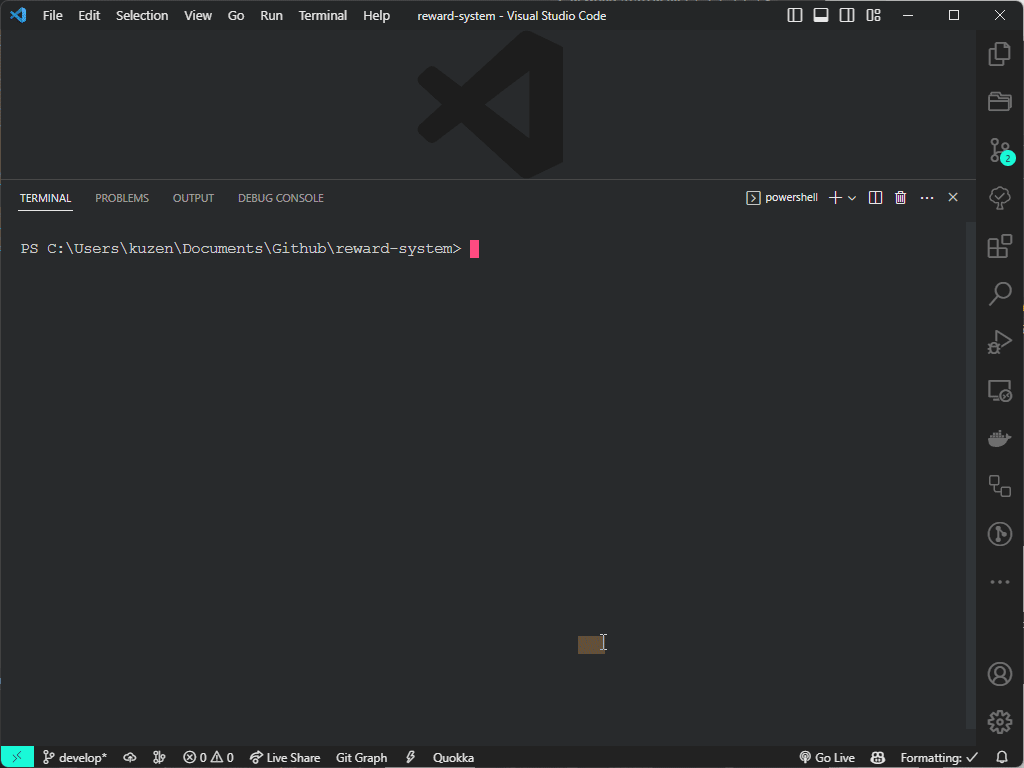Open the Project Manager folders icon
This screenshot has width=1024, height=768.
pyautogui.click(x=999, y=101)
